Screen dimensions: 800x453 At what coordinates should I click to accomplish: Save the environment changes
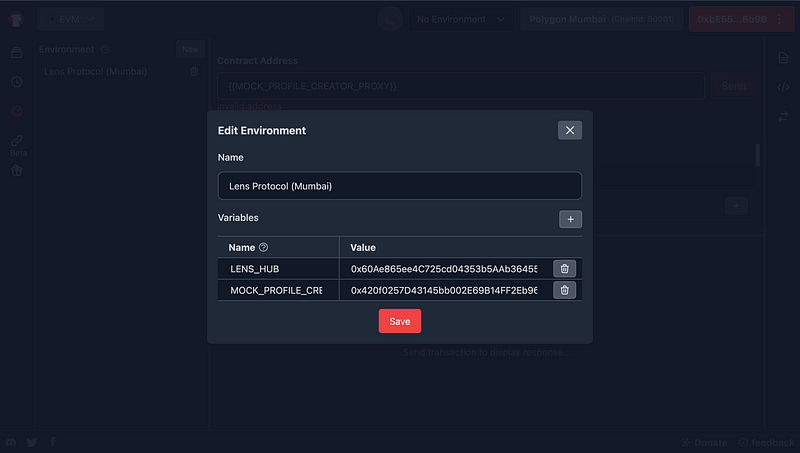pos(399,321)
